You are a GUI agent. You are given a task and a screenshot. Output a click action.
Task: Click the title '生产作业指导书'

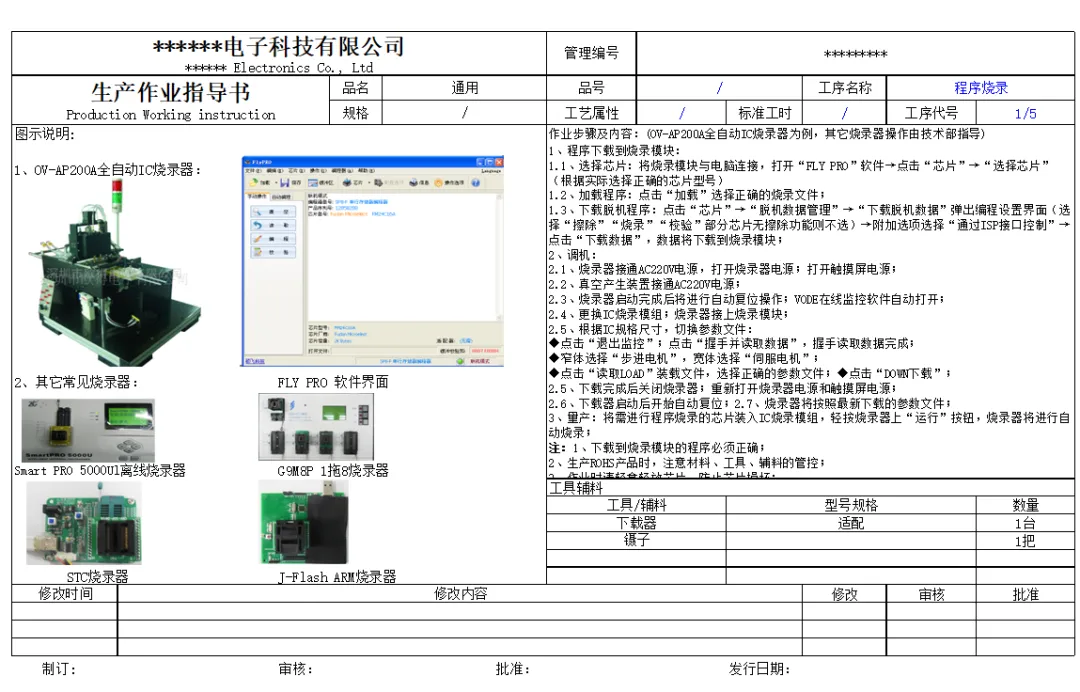[x=170, y=92]
